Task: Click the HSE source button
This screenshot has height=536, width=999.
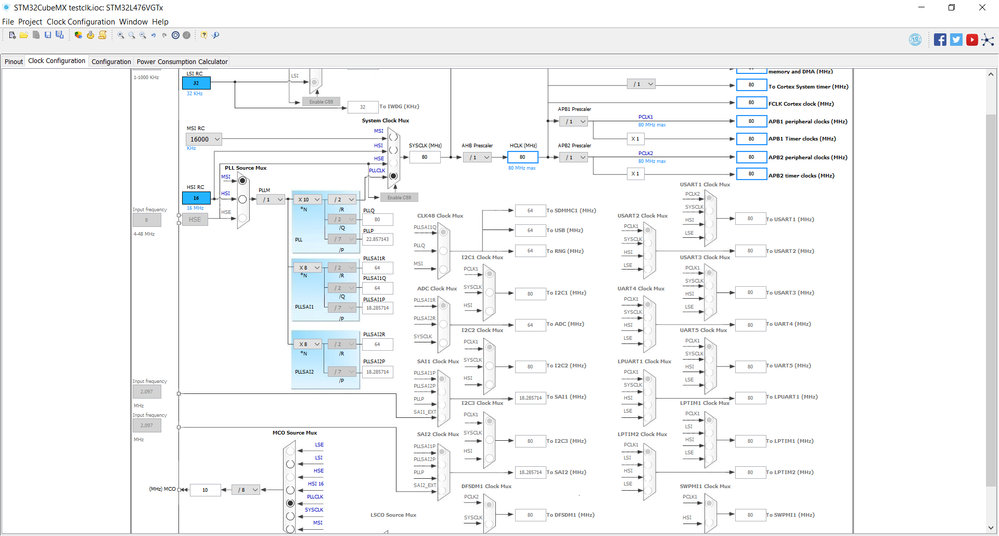Action: (194, 219)
